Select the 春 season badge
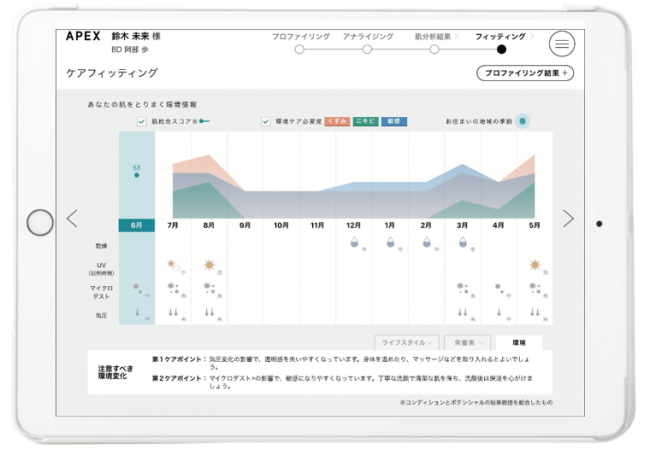The height and width of the screenshot is (455, 650). click(522, 121)
